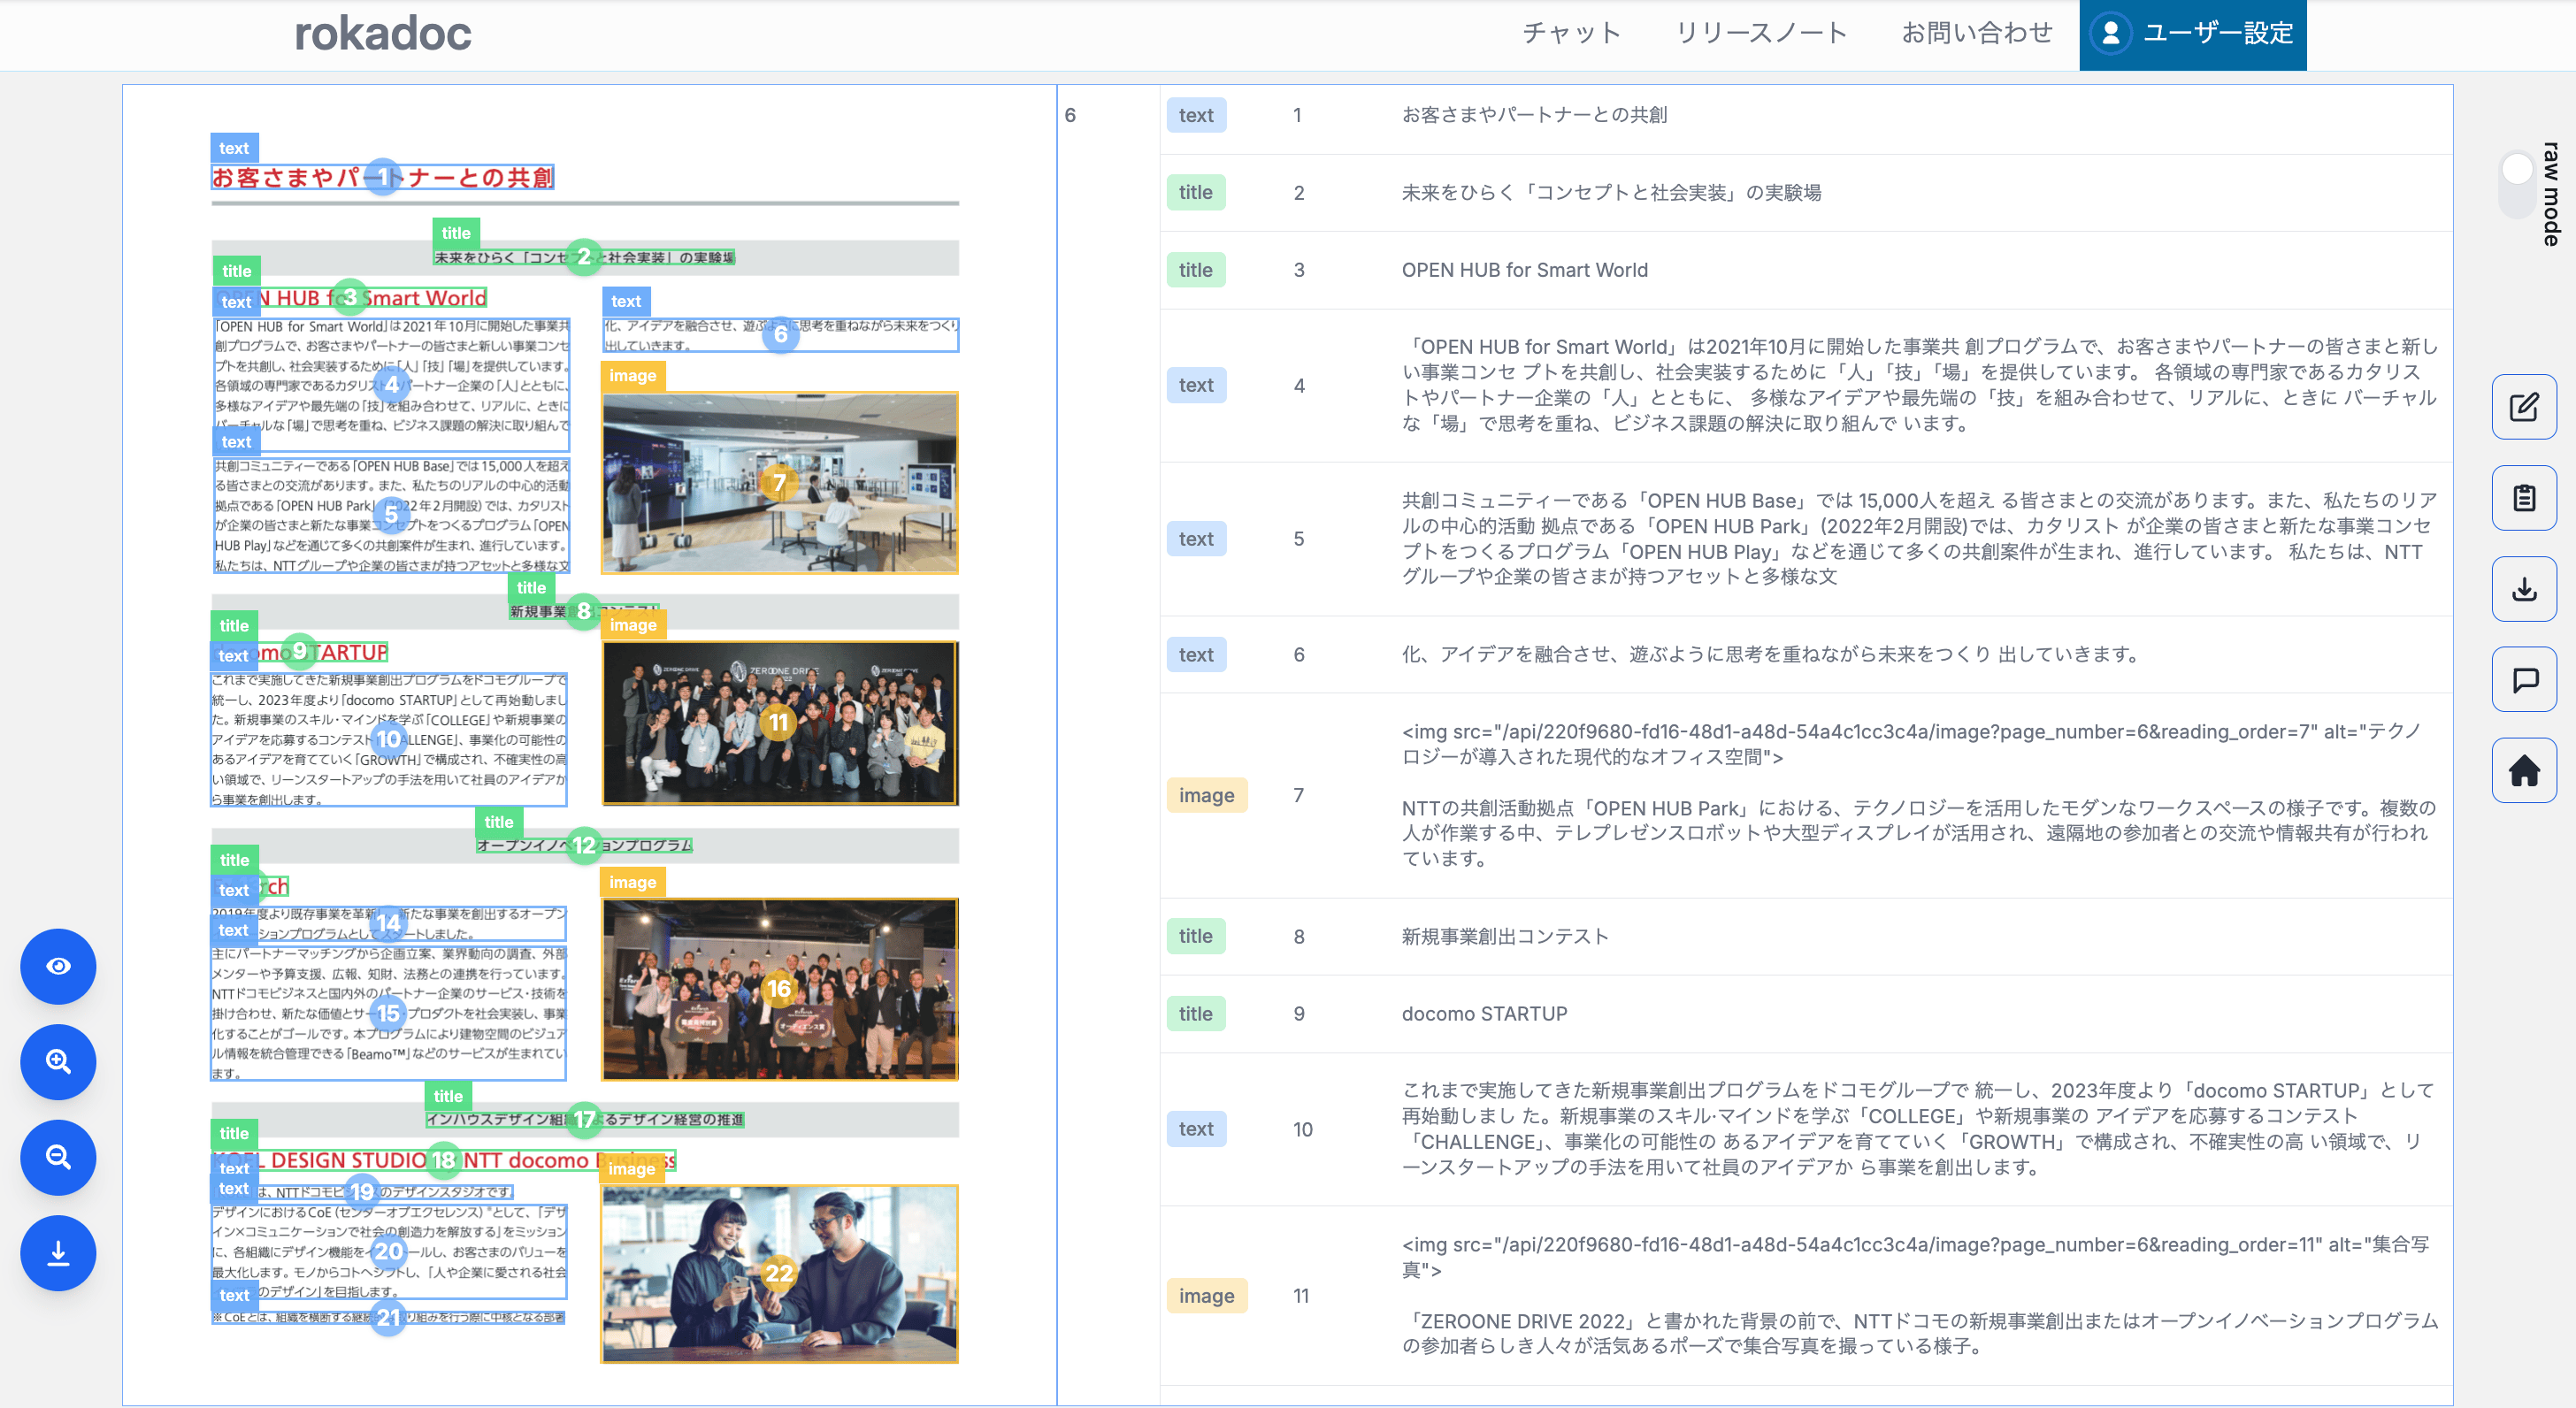
Task: Select marker 12 on the open innovation title
Action: (x=584, y=845)
